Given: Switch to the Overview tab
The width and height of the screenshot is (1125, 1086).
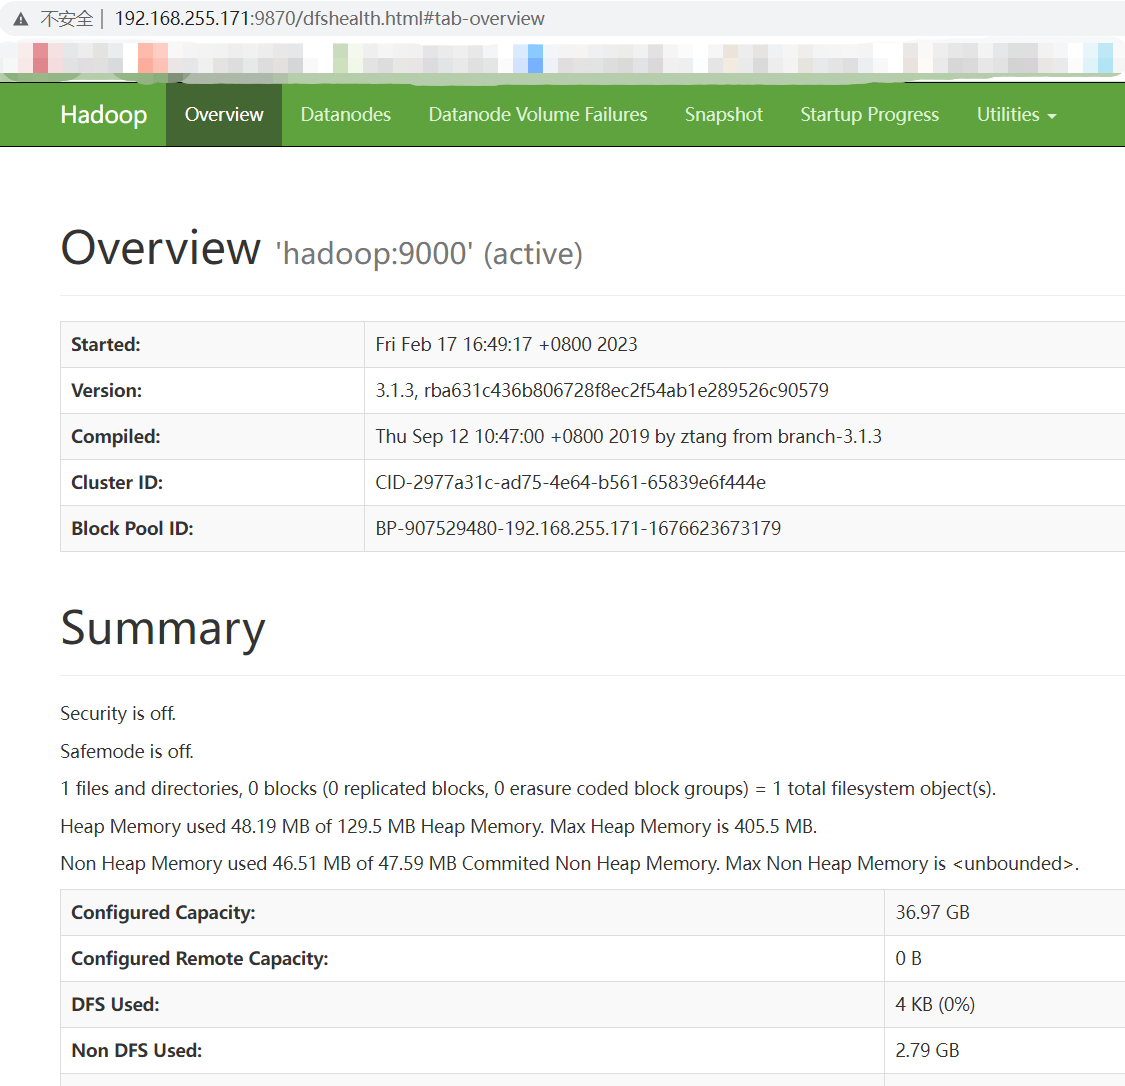Looking at the screenshot, I should [224, 115].
